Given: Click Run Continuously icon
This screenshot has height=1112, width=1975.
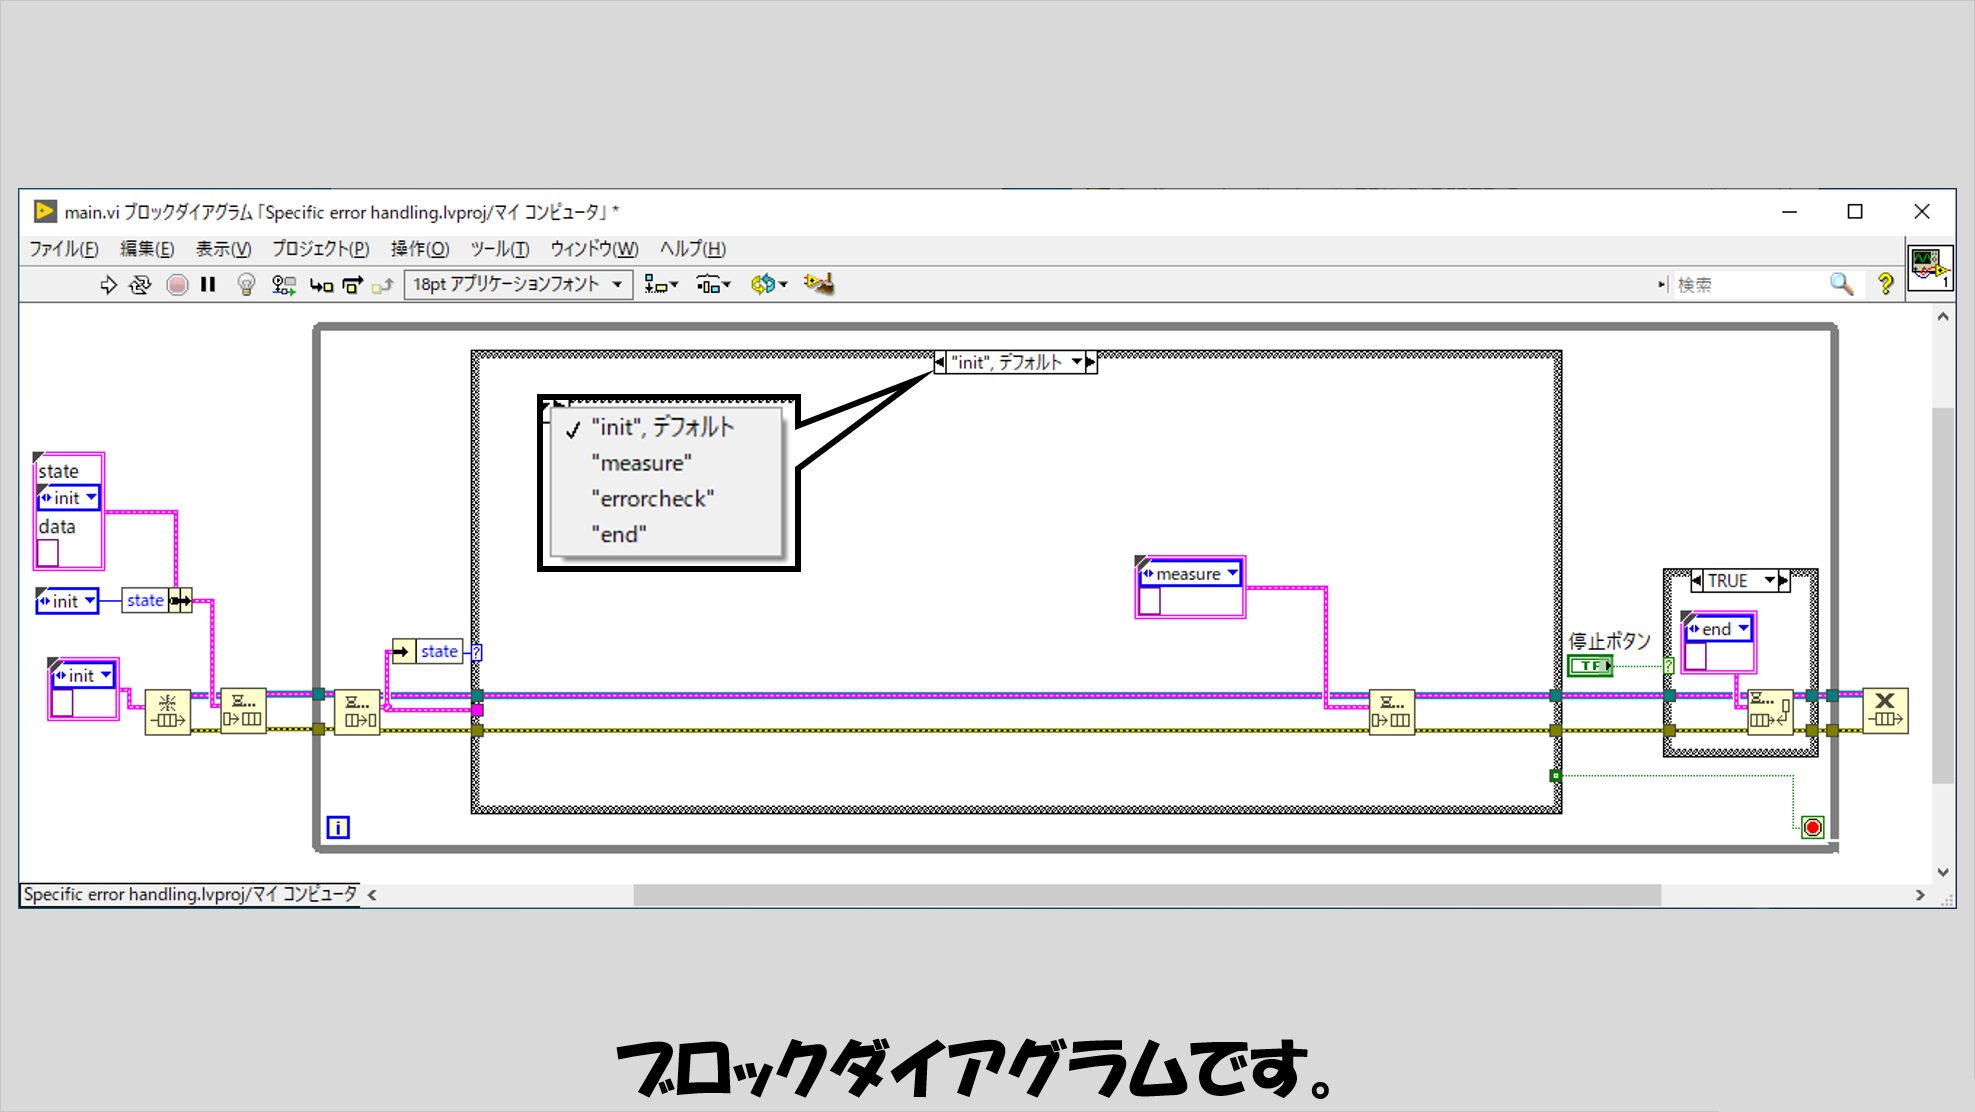Looking at the screenshot, I should [x=140, y=285].
